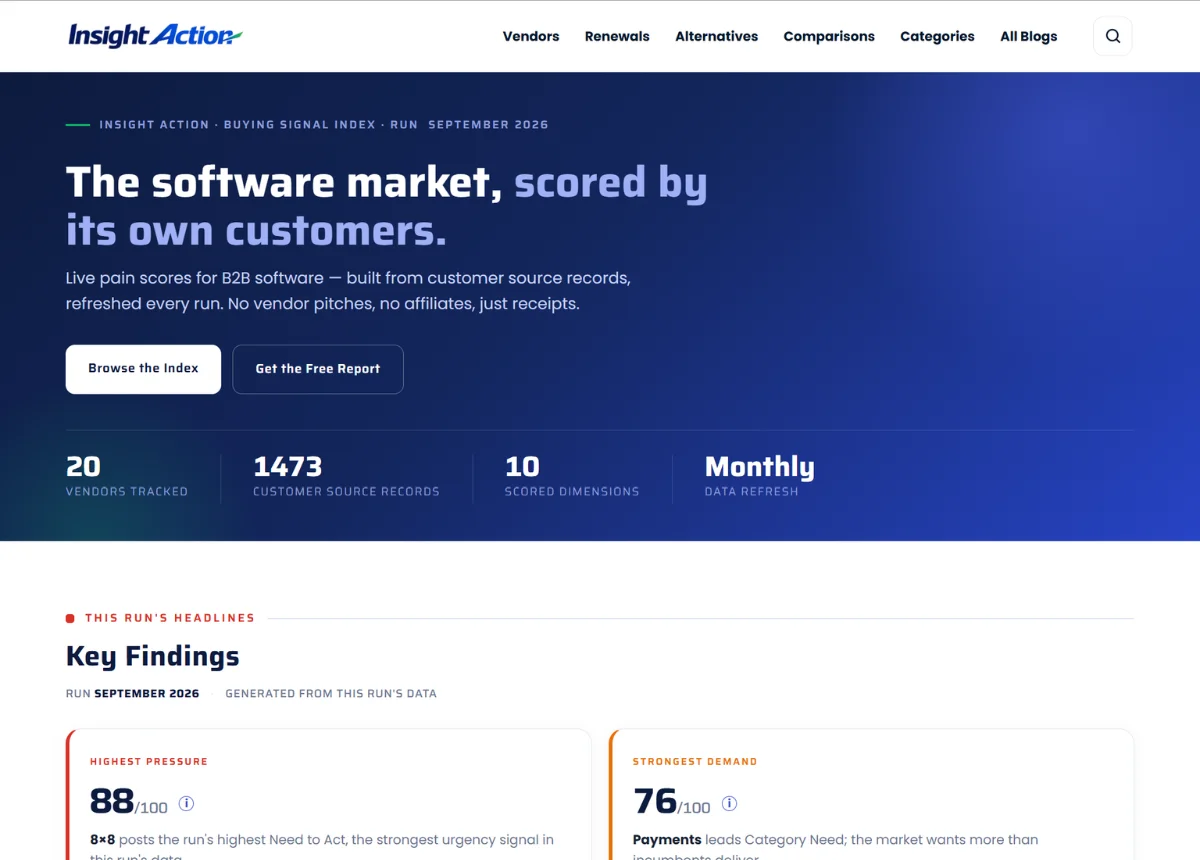Open Categories menu item
The width and height of the screenshot is (1200, 860).
click(x=937, y=36)
